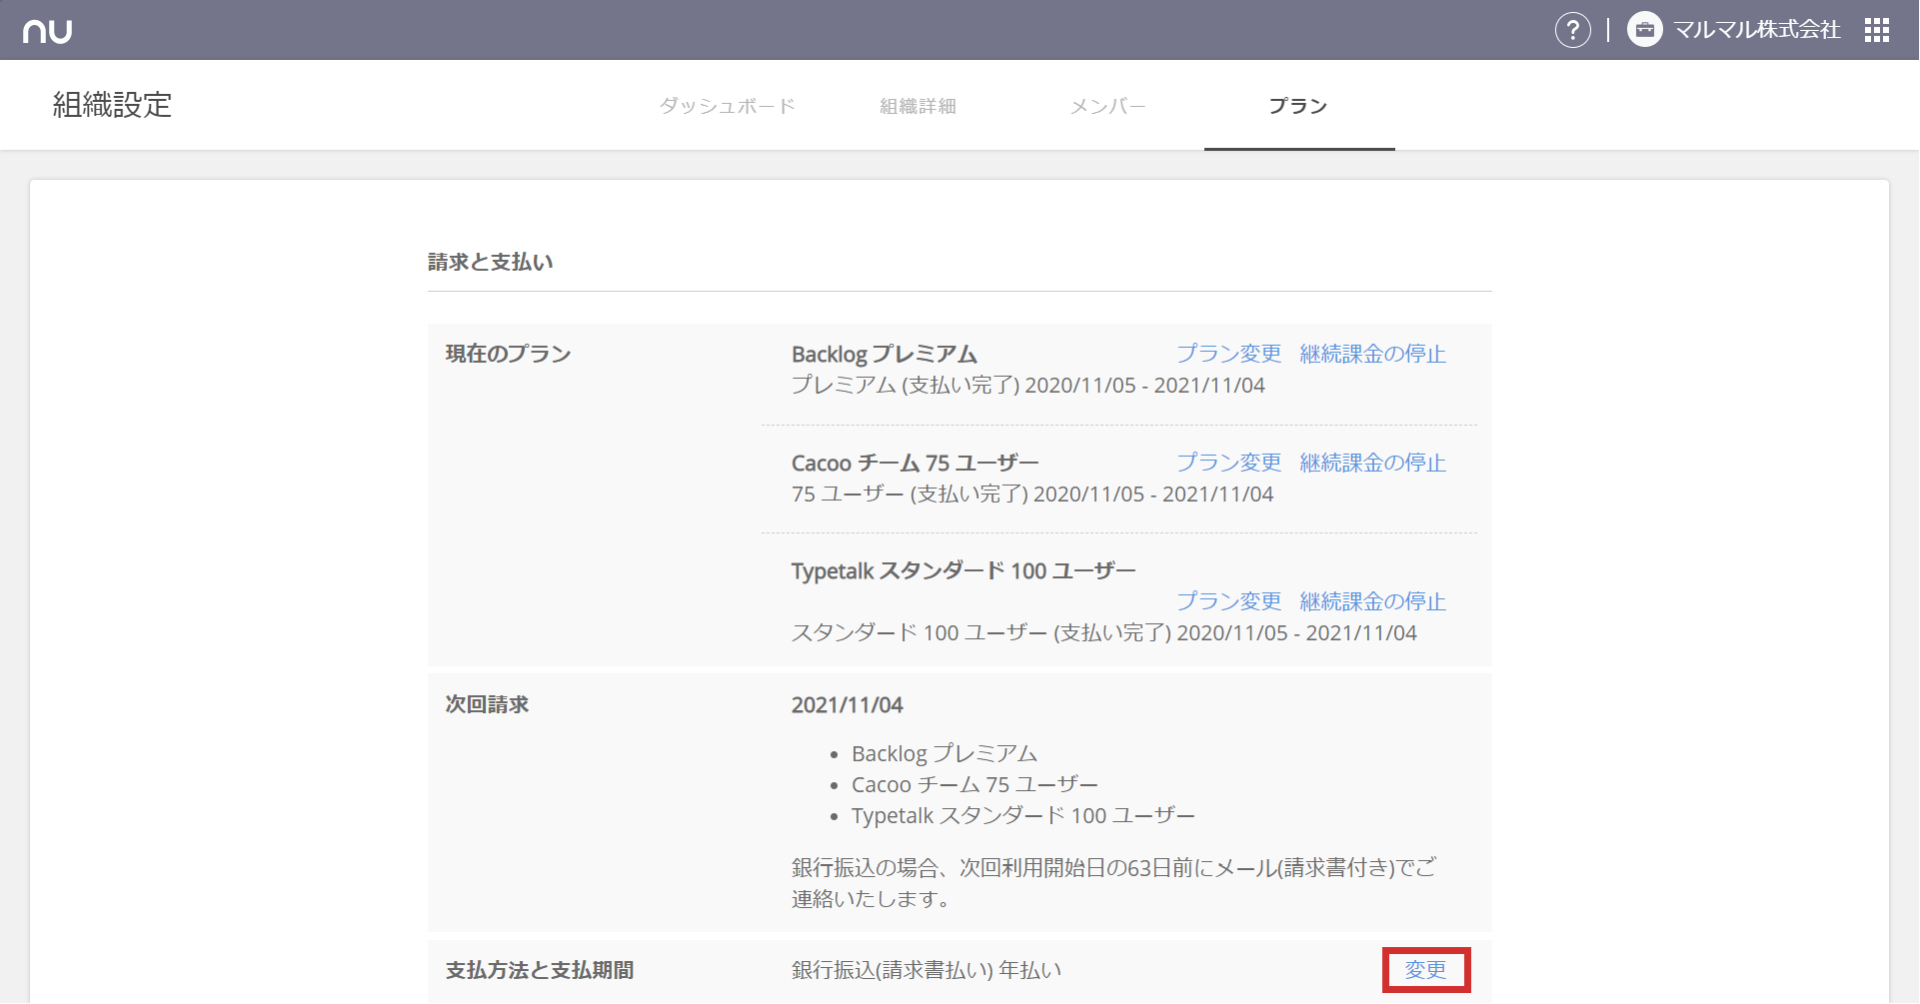This screenshot has width=1920, height=1004.
Task: Click the Nulab logo in header
Action: pos(48,31)
